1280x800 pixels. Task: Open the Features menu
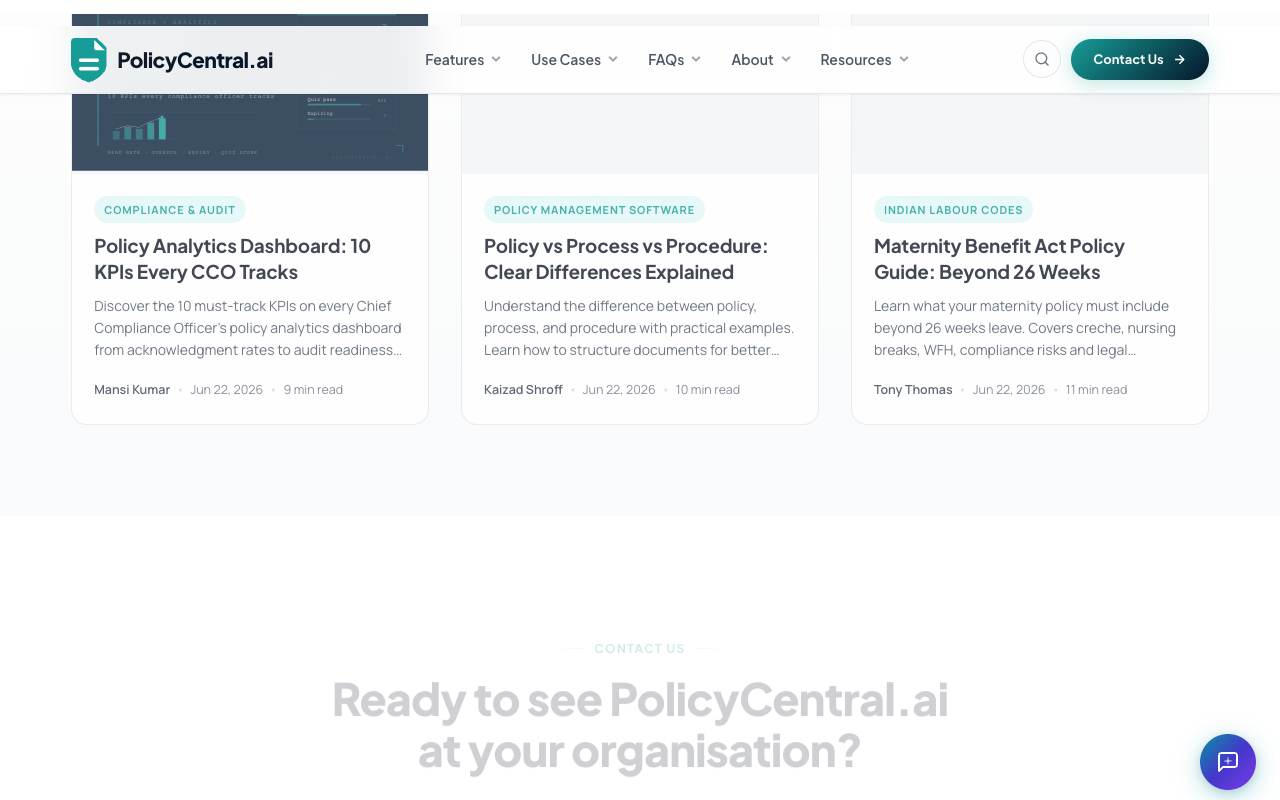(x=463, y=59)
